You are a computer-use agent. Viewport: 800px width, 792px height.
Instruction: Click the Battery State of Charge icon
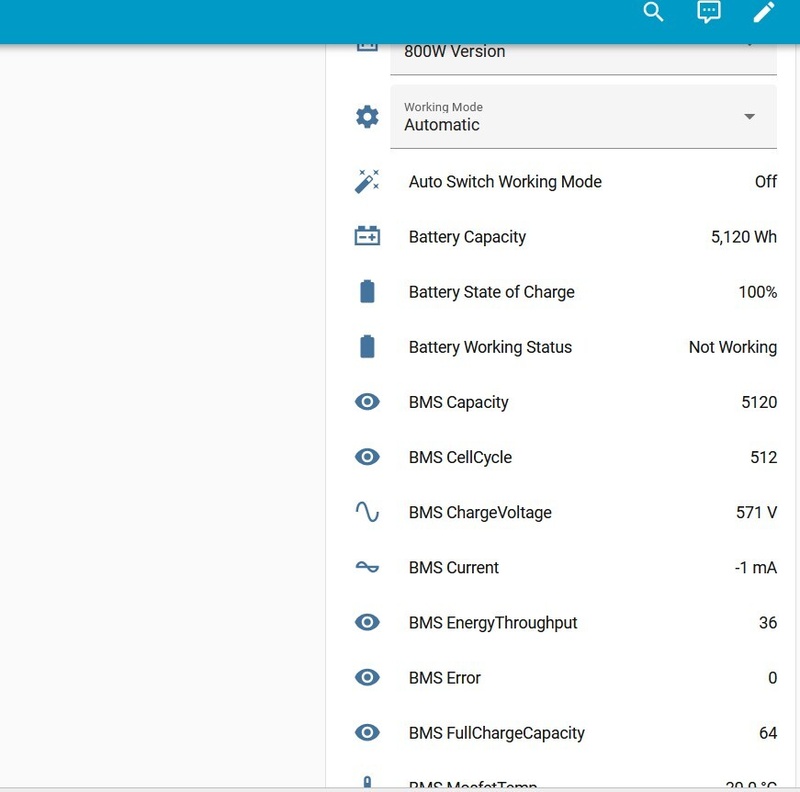(x=367, y=291)
